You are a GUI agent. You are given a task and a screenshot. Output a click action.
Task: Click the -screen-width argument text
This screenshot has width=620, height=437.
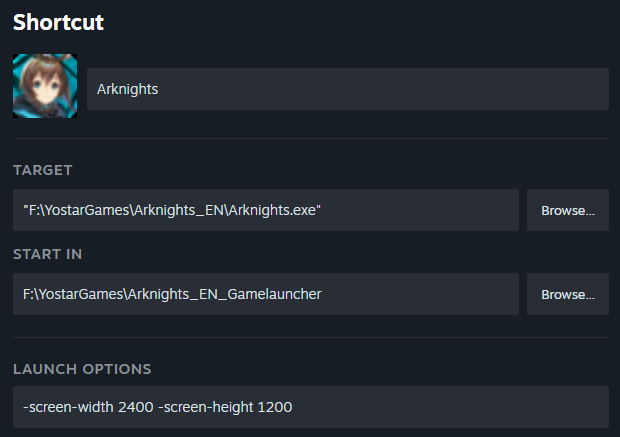(68, 407)
